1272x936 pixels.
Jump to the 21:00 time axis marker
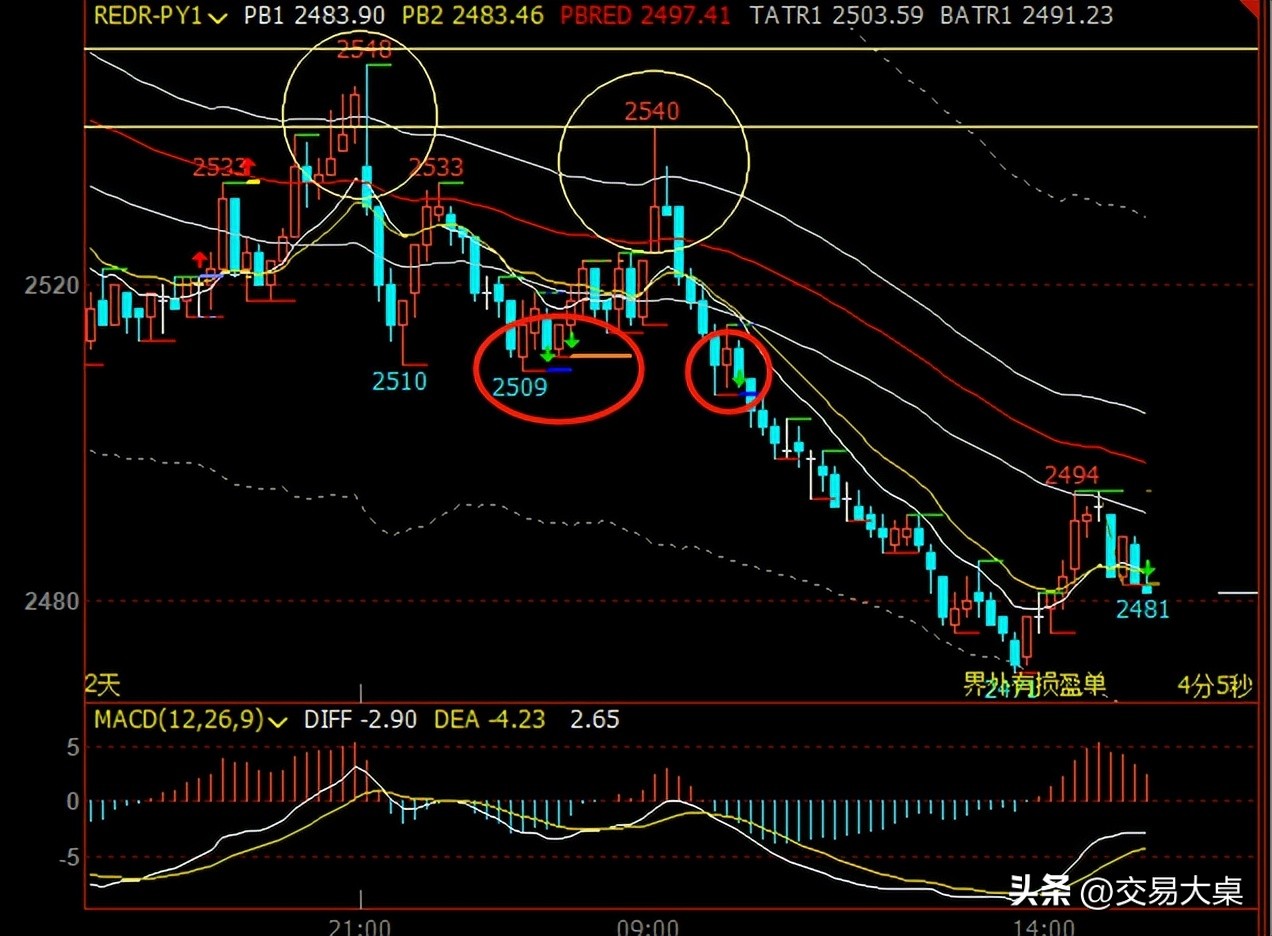[x=359, y=926]
